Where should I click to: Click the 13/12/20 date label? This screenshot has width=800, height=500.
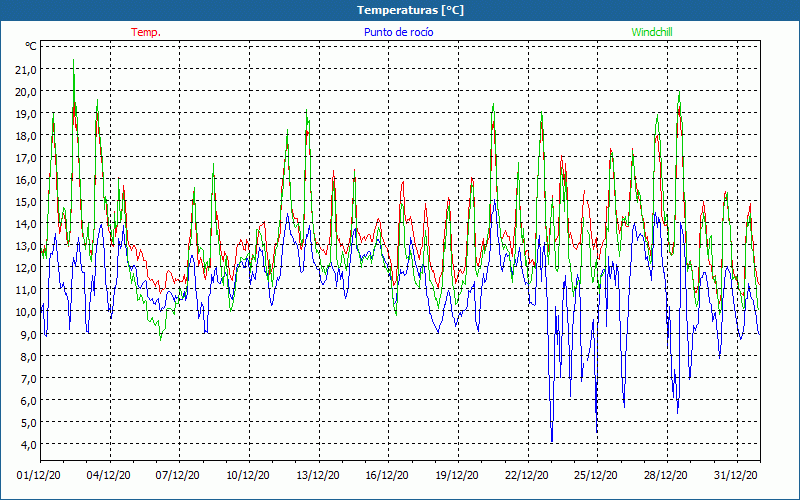click(x=318, y=476)
